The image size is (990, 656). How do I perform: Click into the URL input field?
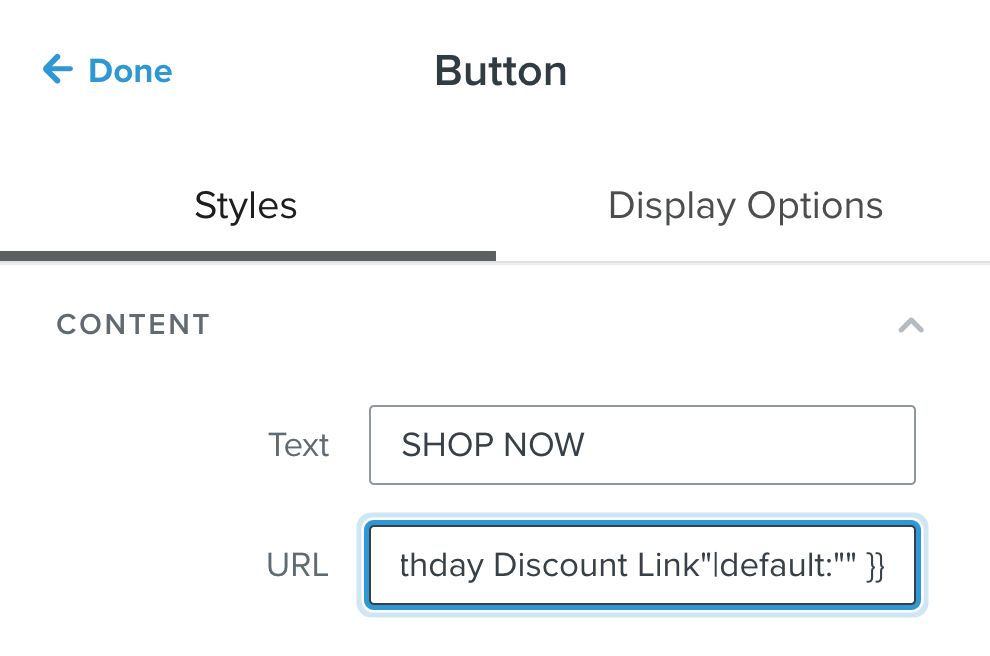[641, 566]
